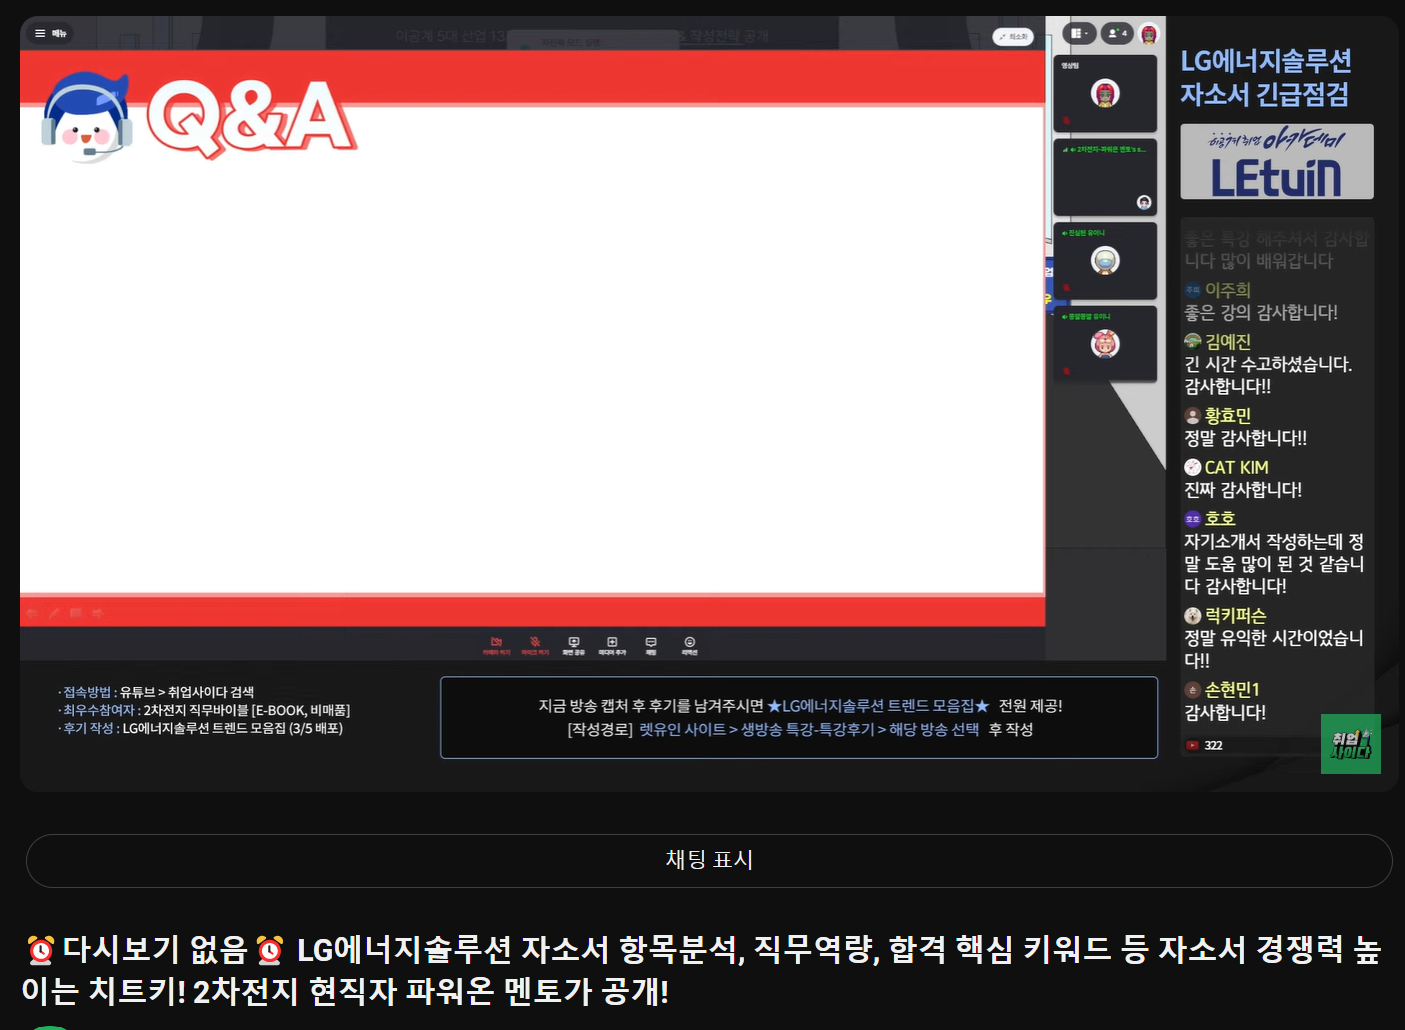Click the '최우수참여자 : 2차전지 직무바이블' line
Viewport: 1405px width, 1030px height.
tap(204, 710)
